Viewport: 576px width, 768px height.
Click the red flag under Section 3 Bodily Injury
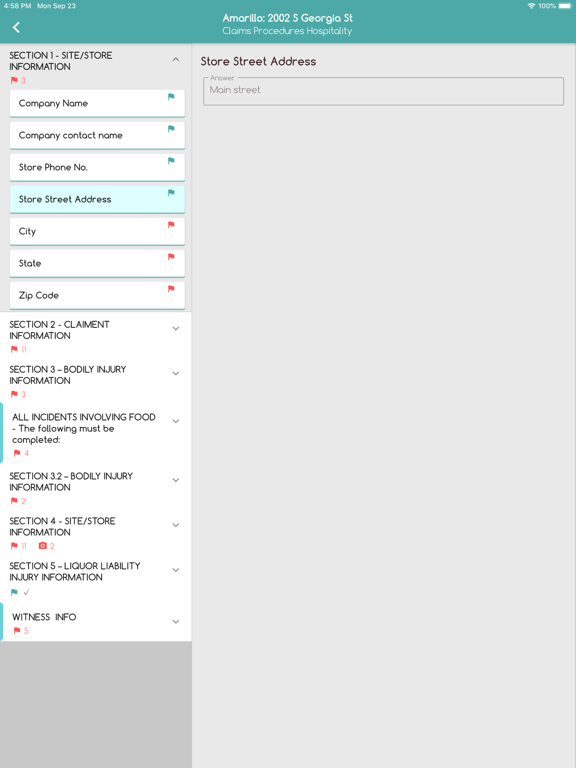click(x=14, y=394)
